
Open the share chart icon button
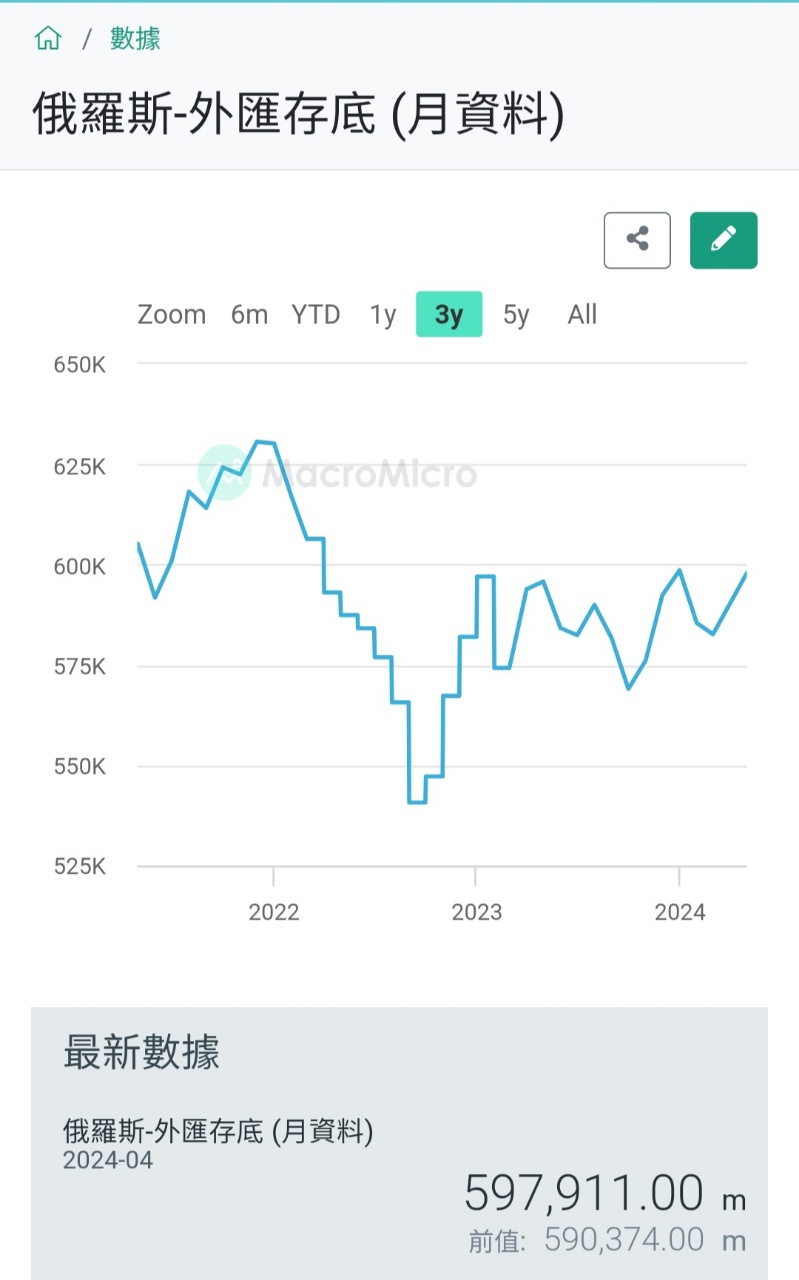coord(637,240)
